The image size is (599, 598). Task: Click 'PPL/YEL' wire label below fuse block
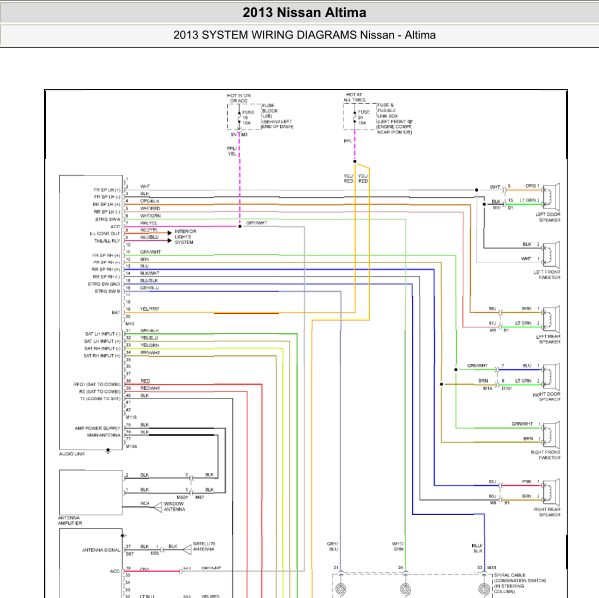[232, 151]
